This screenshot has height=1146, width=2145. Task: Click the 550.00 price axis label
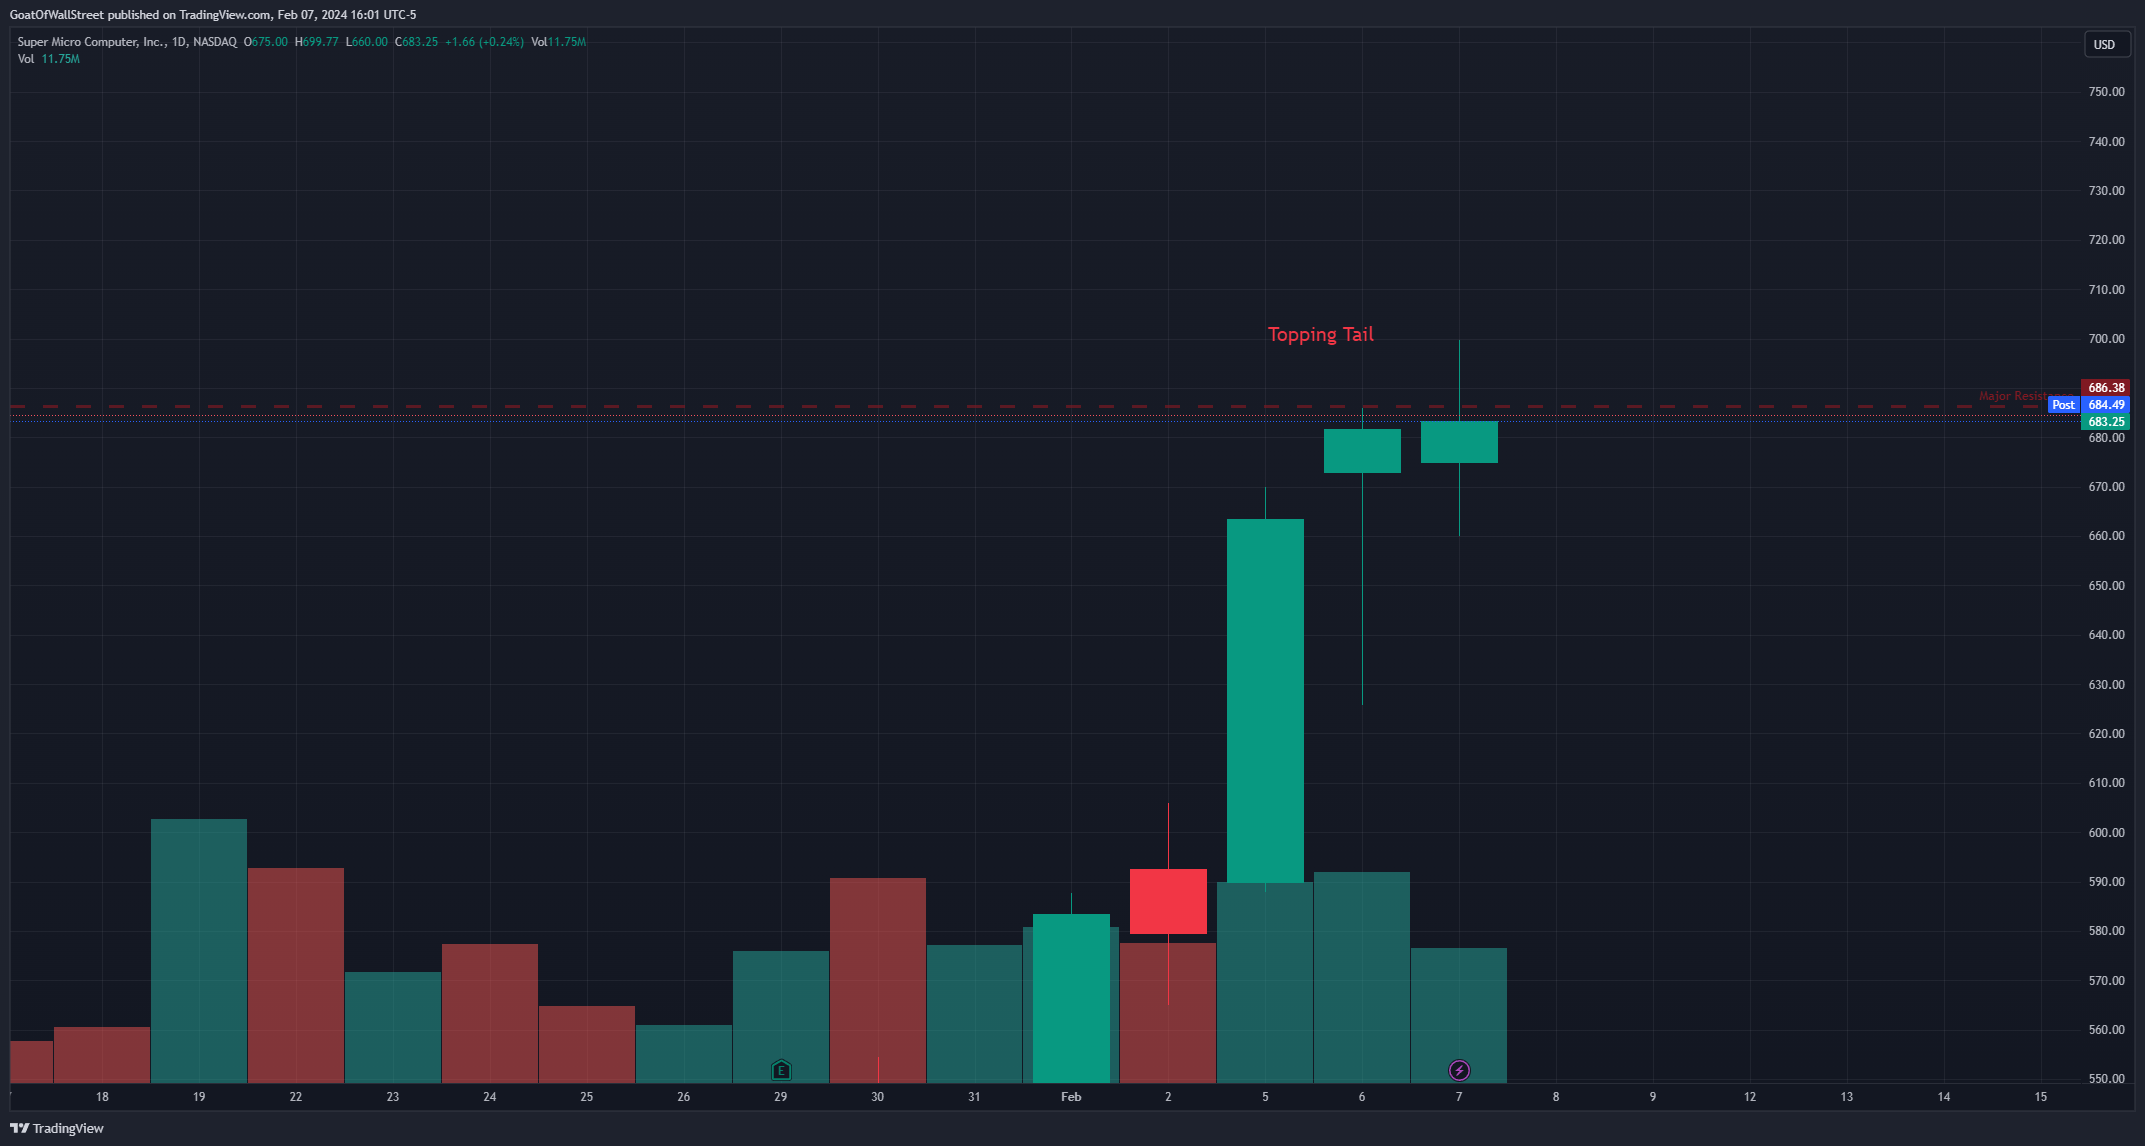[x=2106, y=1079]
